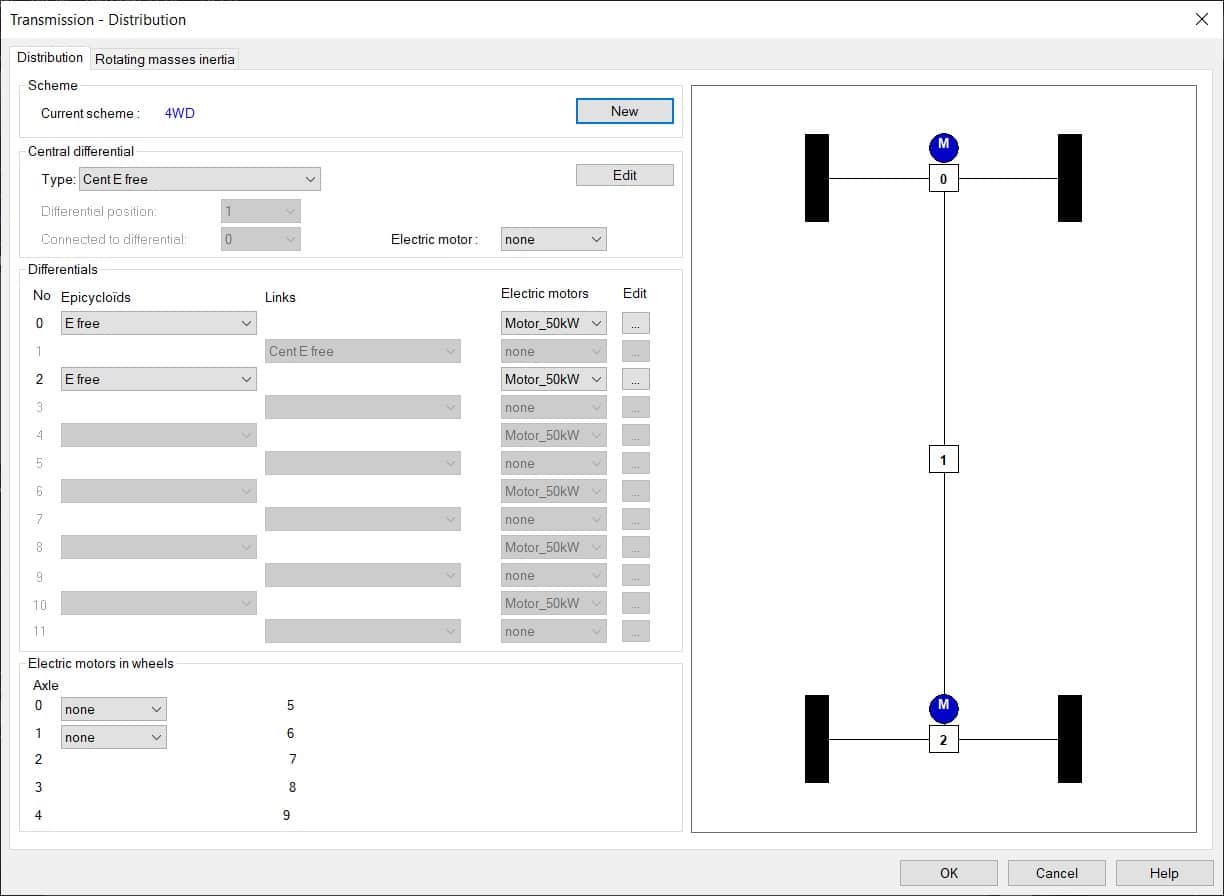Switch to the Rotating masses inertia tab
This screenshot has height=896, width=1224.
[x=165, y=59]
